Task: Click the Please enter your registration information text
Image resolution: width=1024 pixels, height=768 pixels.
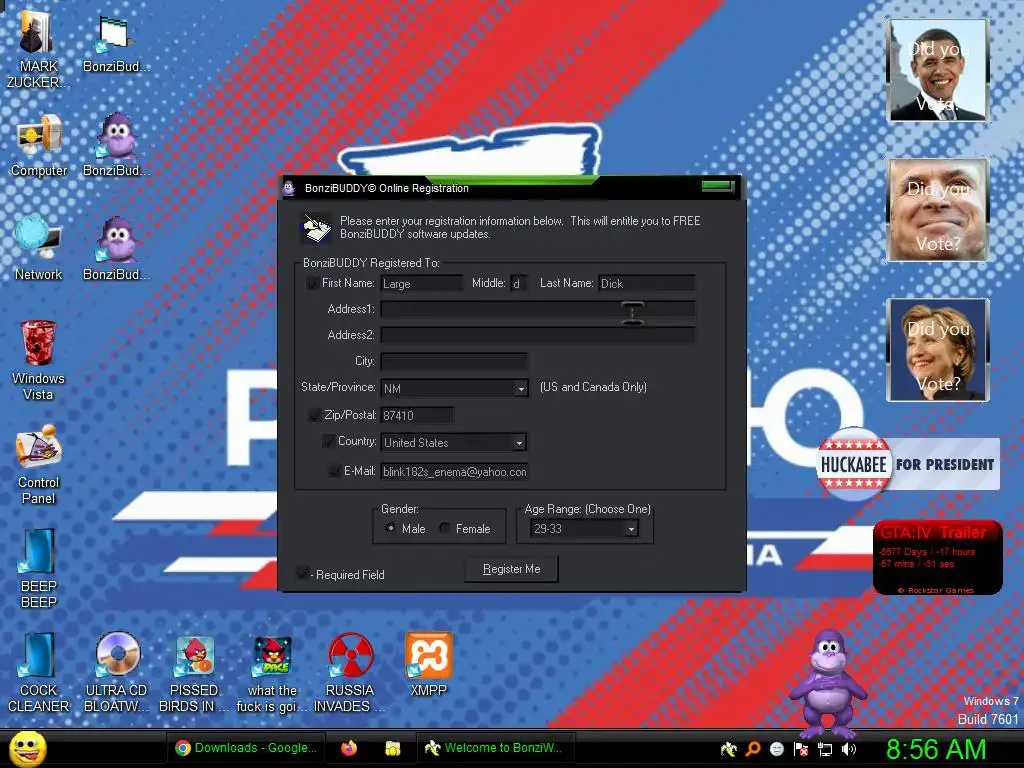Action: (520, 227)
